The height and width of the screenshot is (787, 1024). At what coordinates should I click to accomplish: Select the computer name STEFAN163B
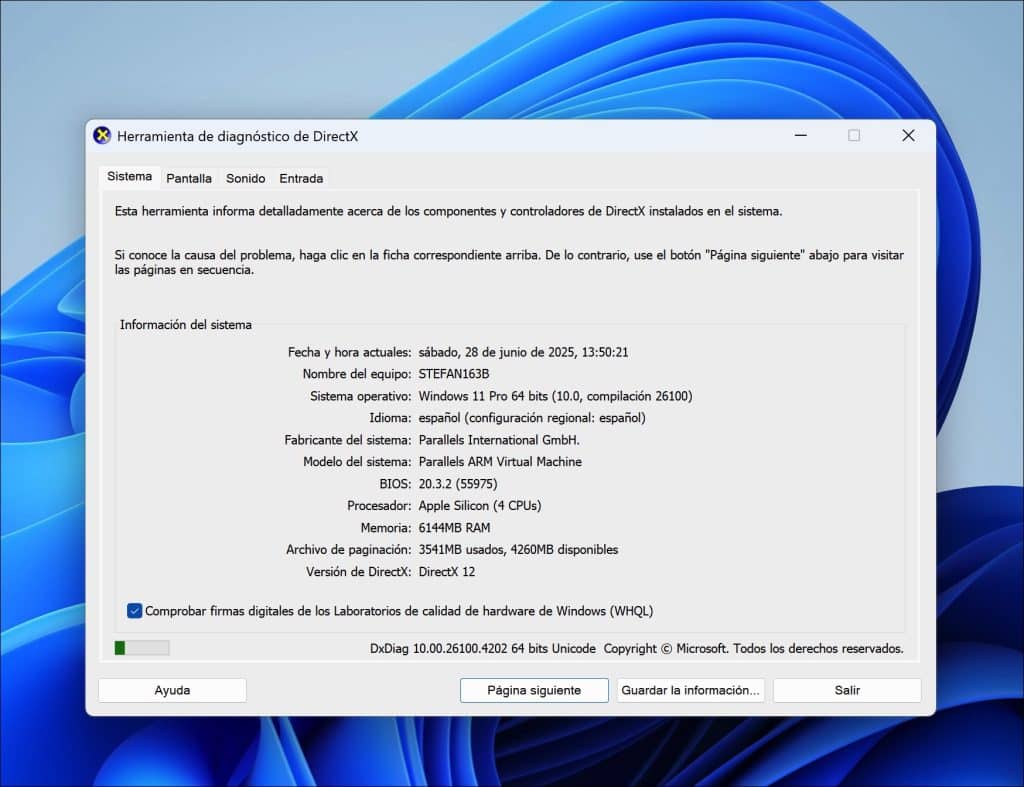pos(454,374)
